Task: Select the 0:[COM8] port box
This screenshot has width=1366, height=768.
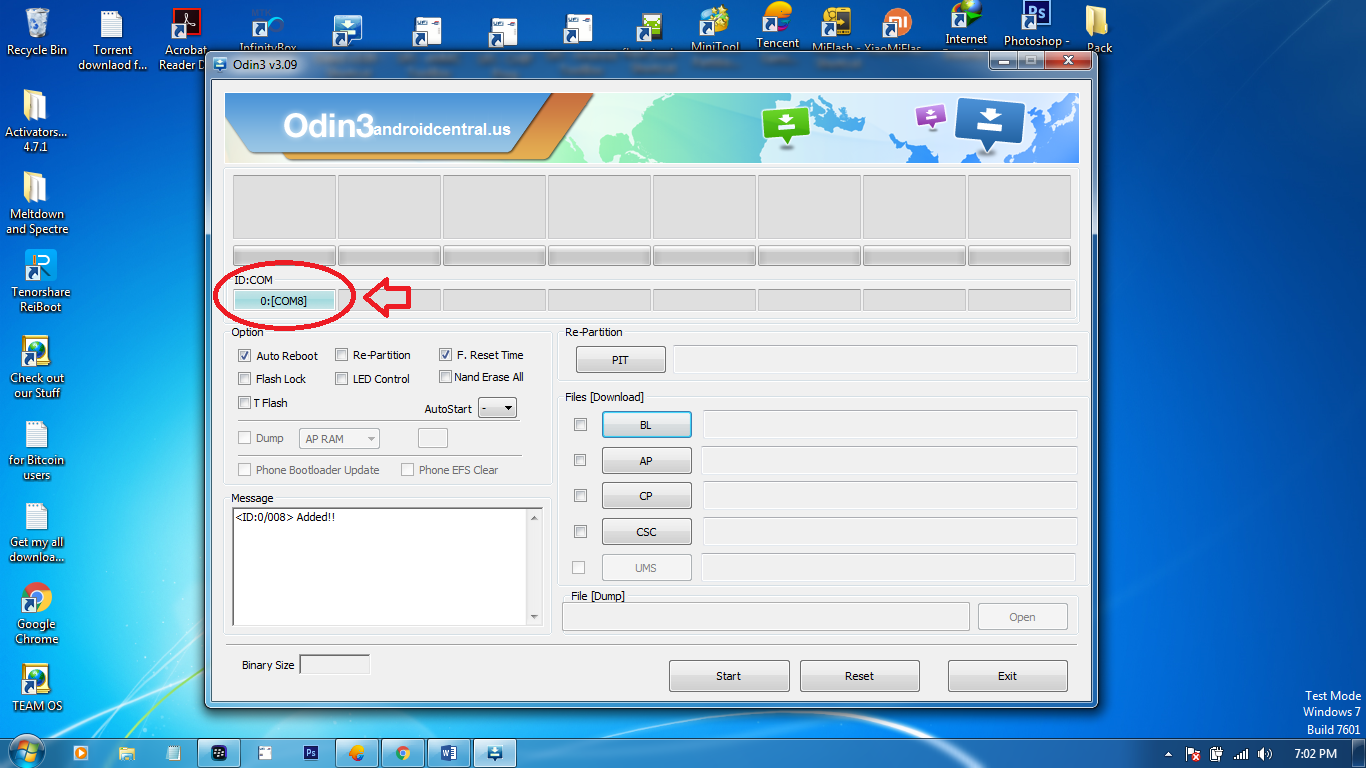Action: click(x=284, y=300)
